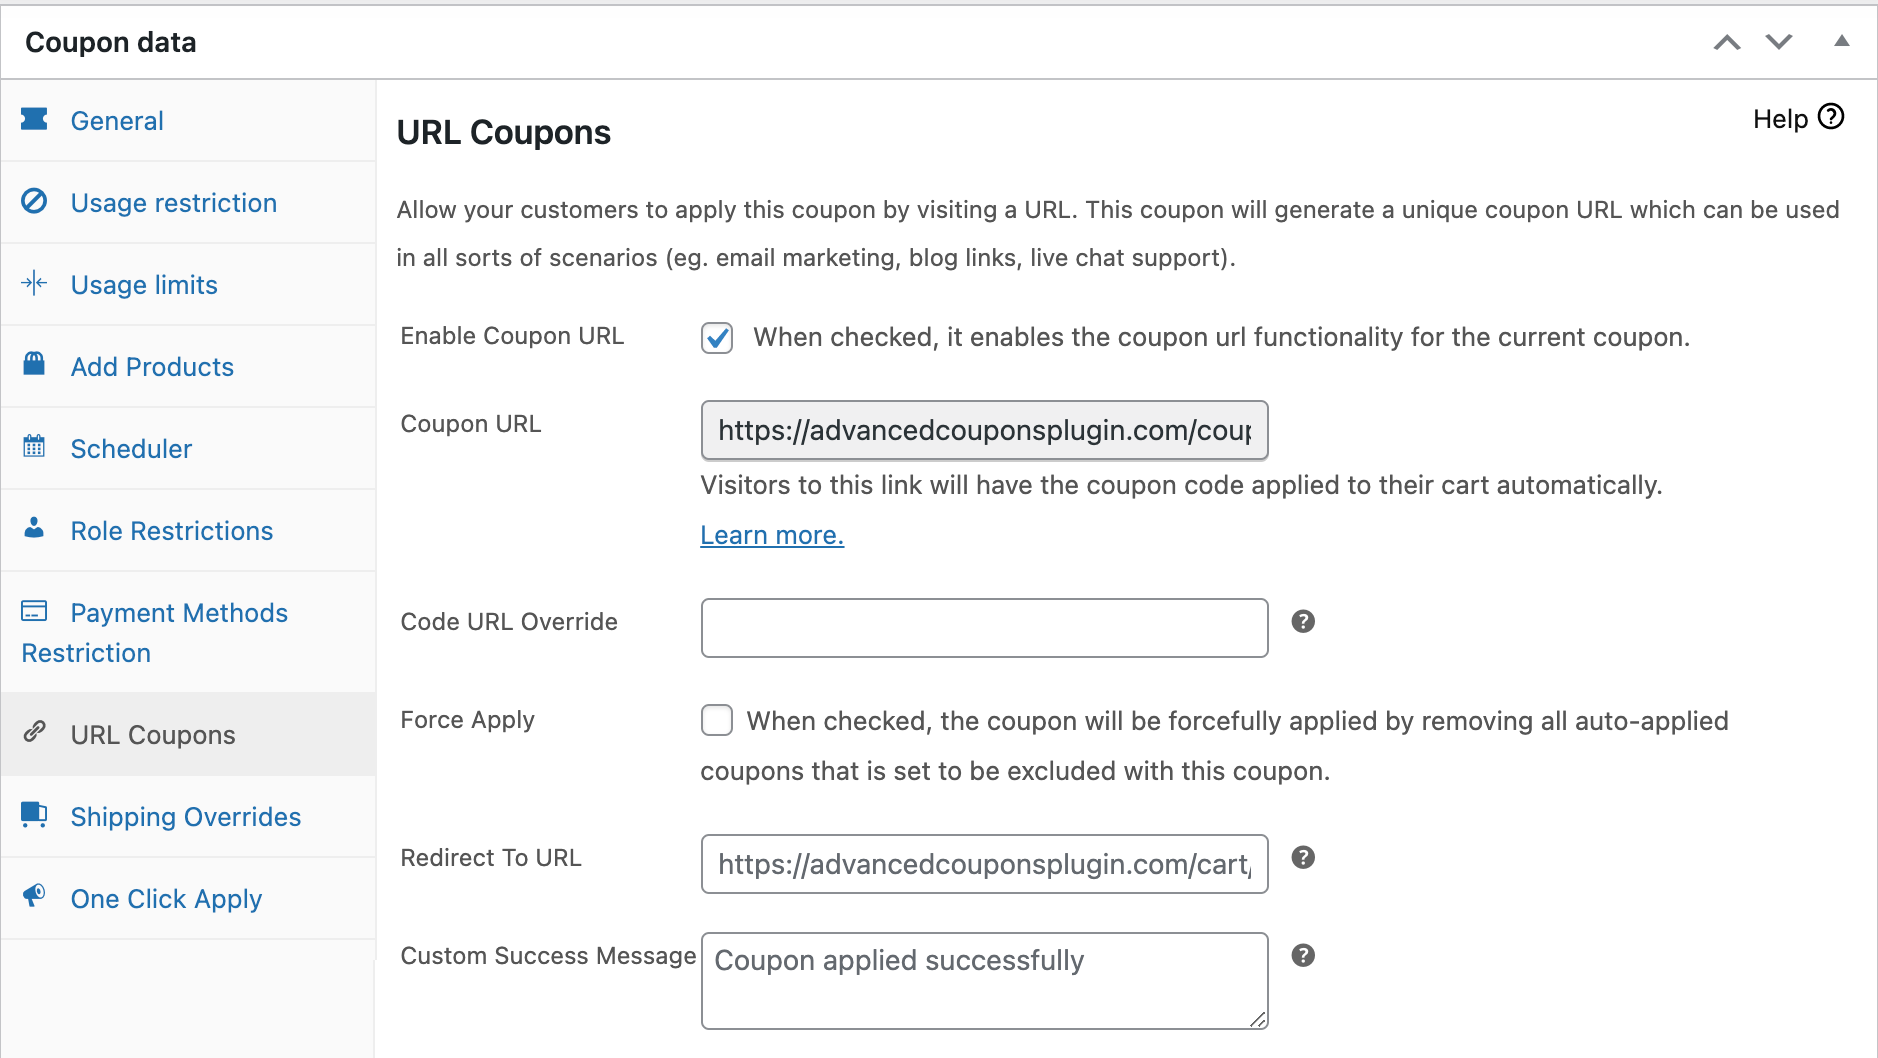Click the truck icon for Shipping Overrides
This screenshot has height=1058, width=1878.
click(35, 815)
